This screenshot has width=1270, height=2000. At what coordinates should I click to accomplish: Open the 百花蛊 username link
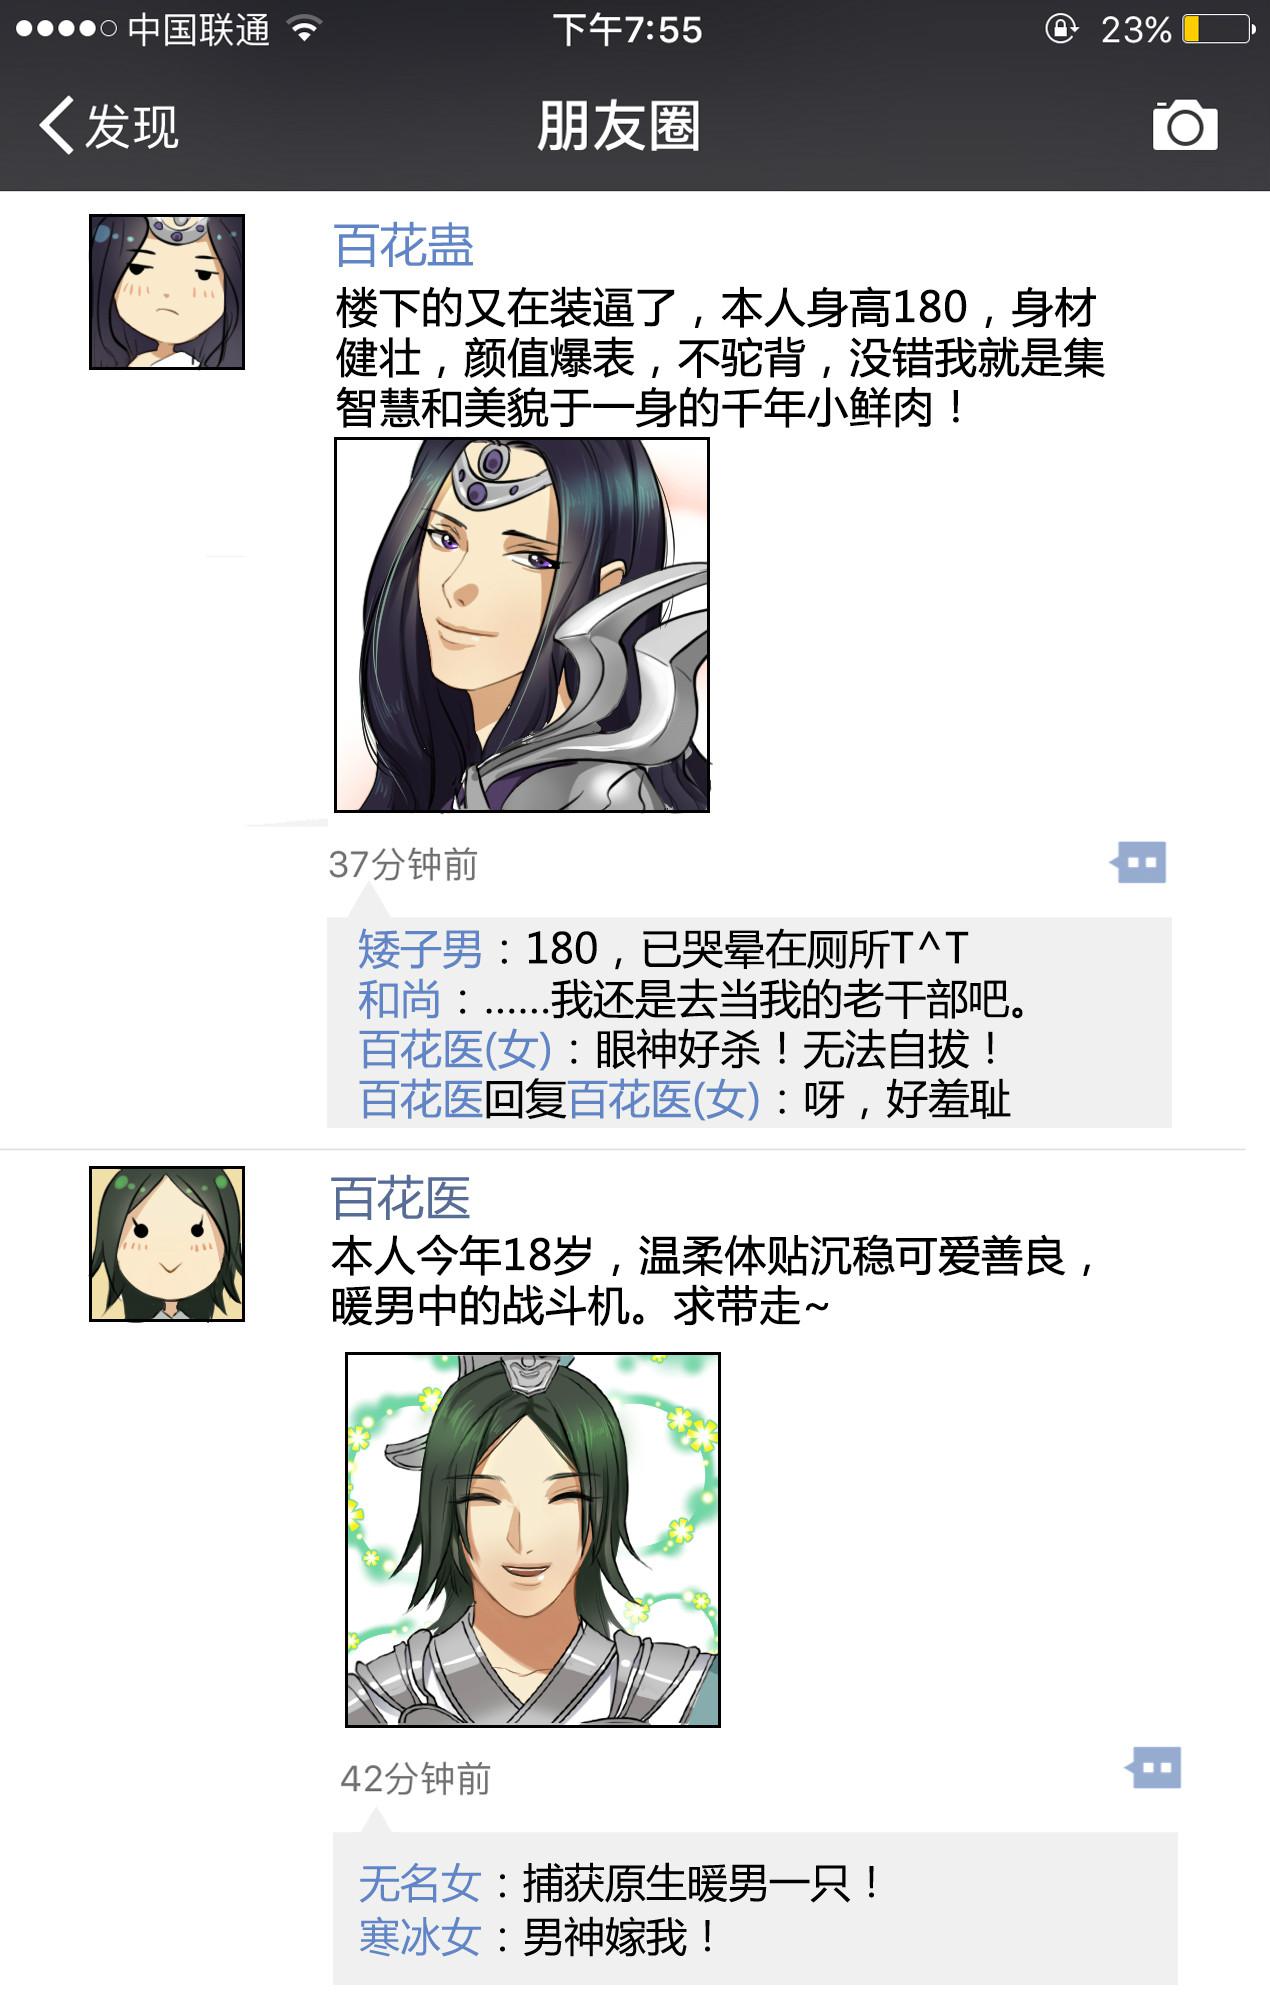point(403,245)
